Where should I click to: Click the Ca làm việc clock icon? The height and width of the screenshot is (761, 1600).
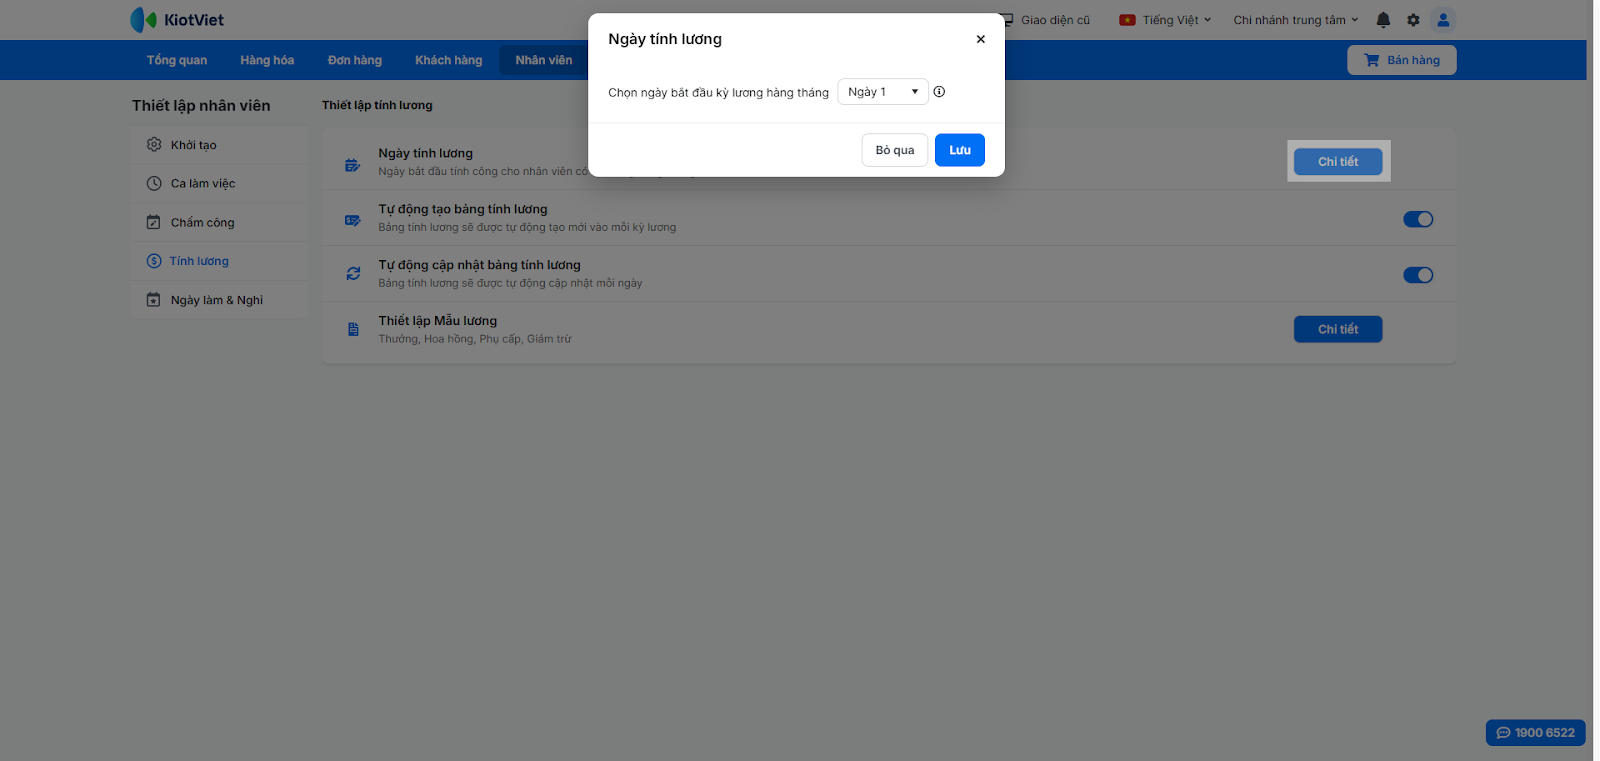154,184
